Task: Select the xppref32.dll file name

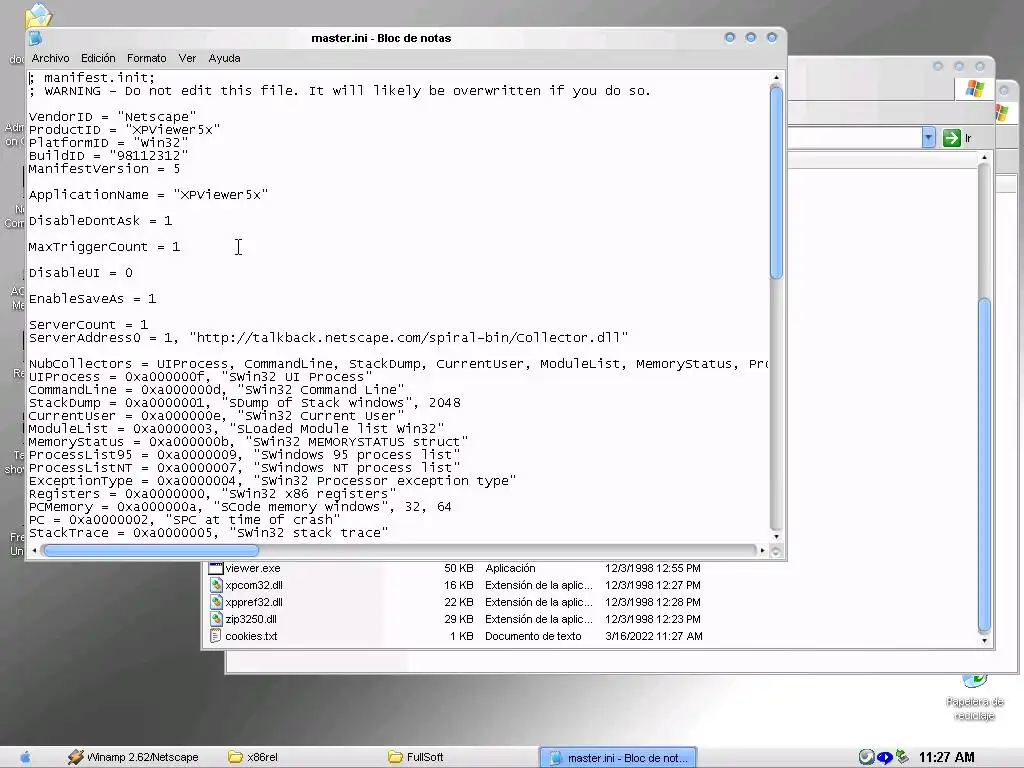Action: pos(254,602)
